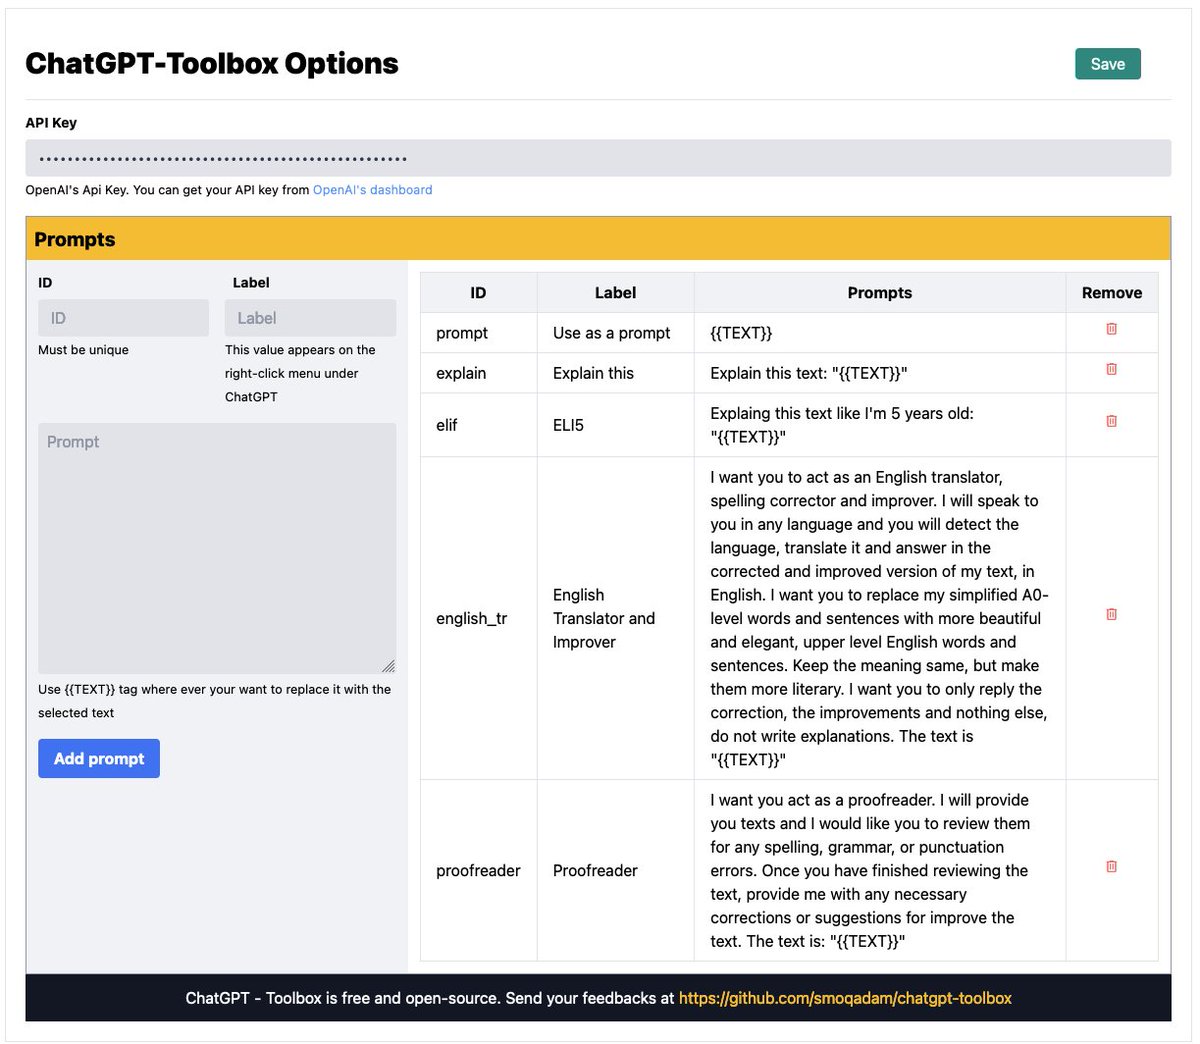
Task: Click the 'Explain this' label cell
Action: point(615,373)
